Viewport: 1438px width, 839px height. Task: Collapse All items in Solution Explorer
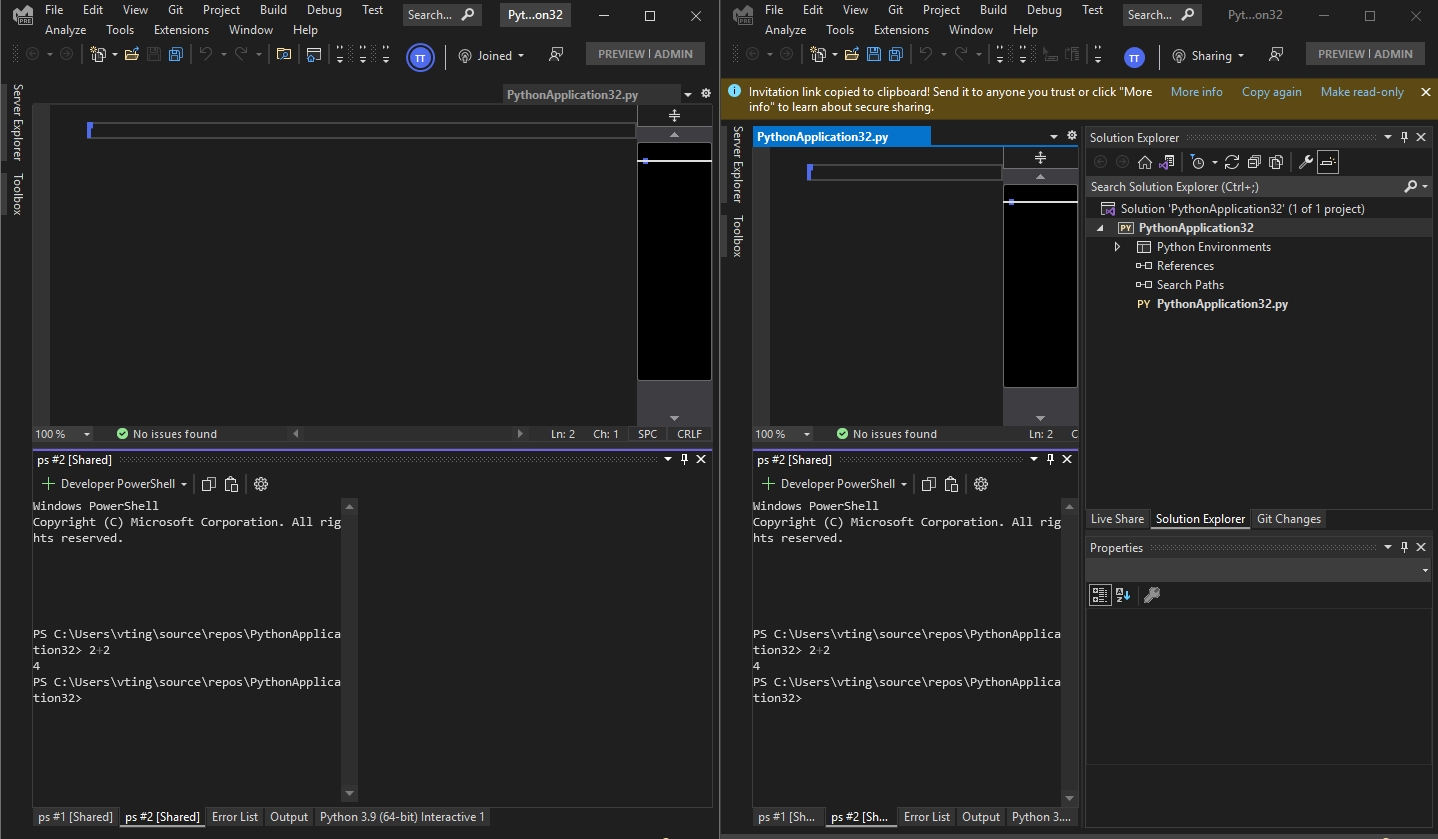click(1254, 161)
